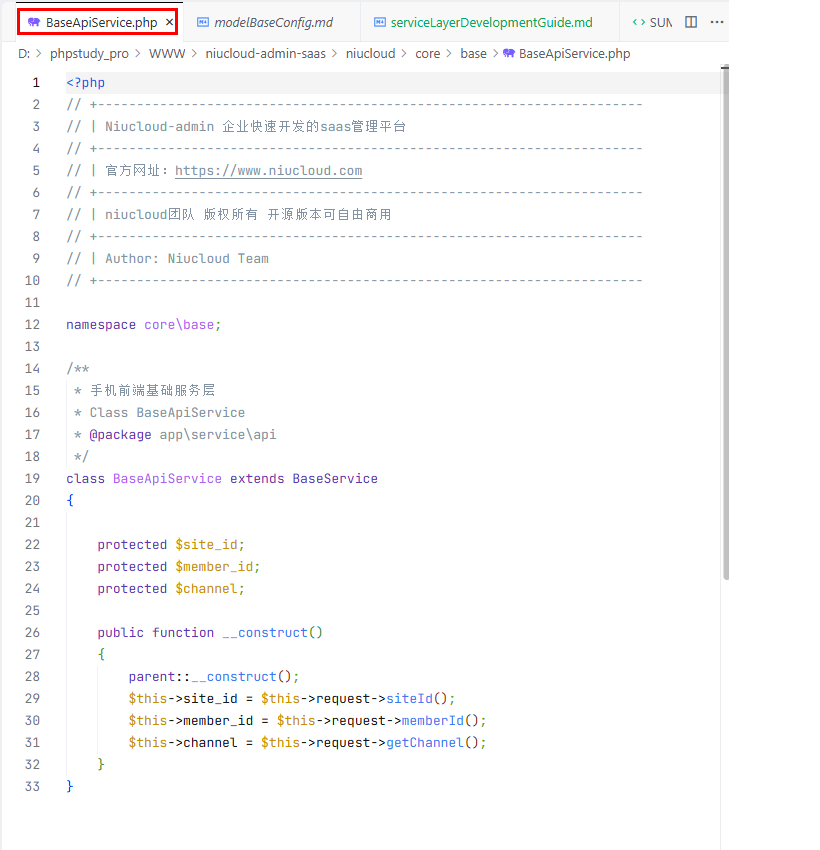Viewport: 820px width, 850px height.
Task: Split the editor with the split icon
Action: pyautogui.click(x=691, y=22)
